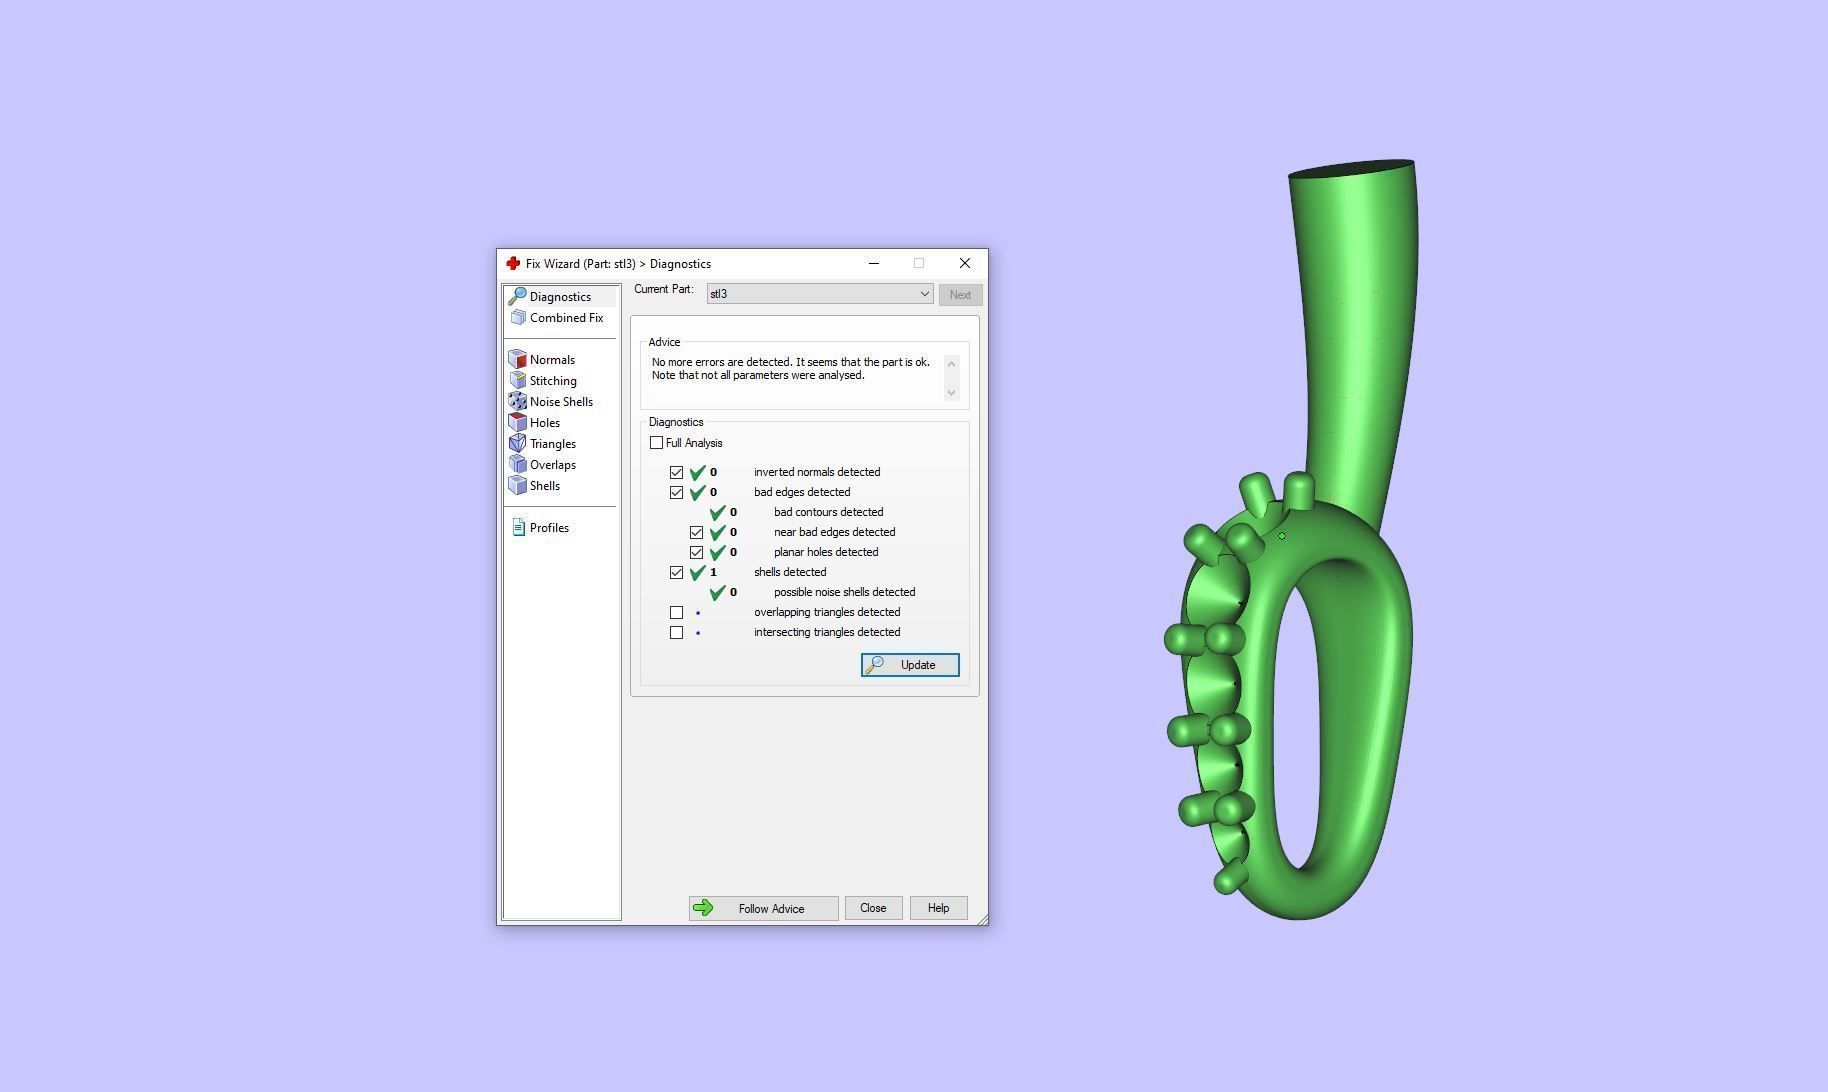
Task: Click the Help button
Action: [x=938, y=908]
